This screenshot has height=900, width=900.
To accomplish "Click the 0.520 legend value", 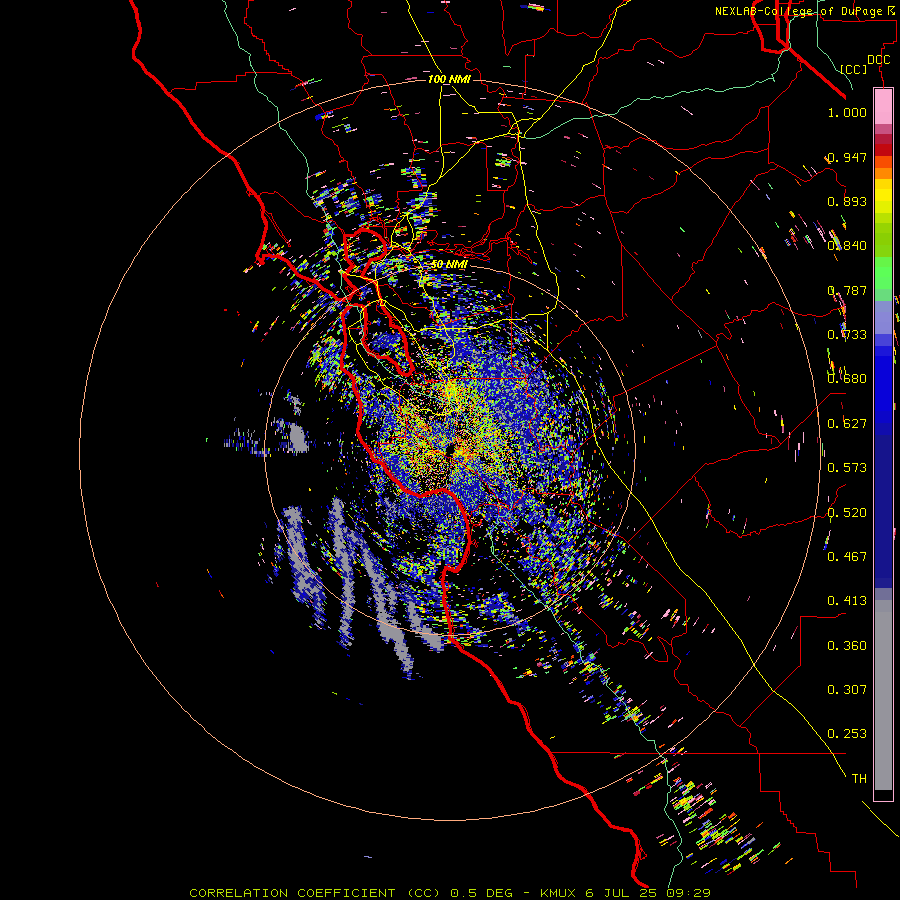I will point(847,513).
